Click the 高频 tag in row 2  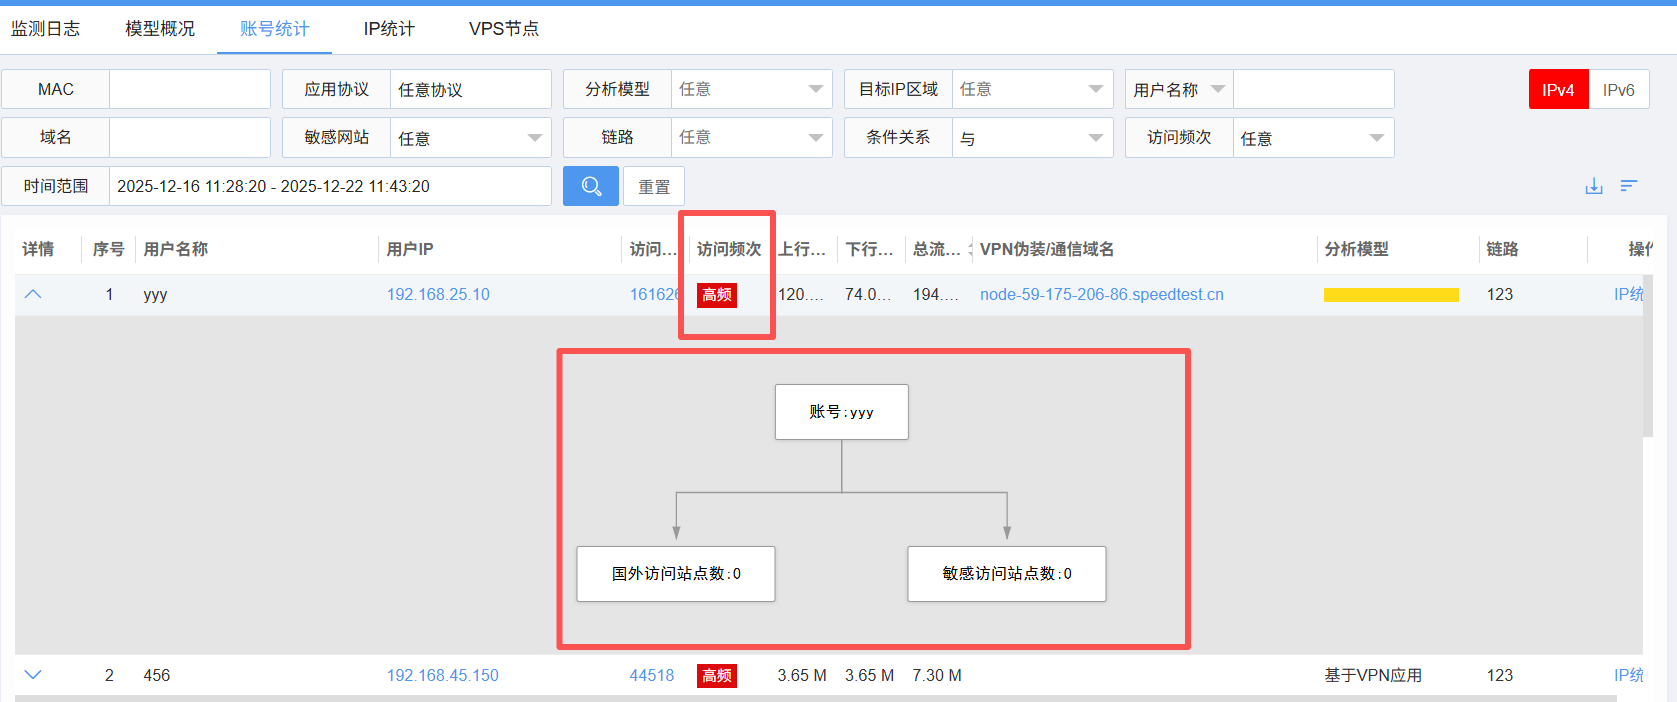point(716,676)
